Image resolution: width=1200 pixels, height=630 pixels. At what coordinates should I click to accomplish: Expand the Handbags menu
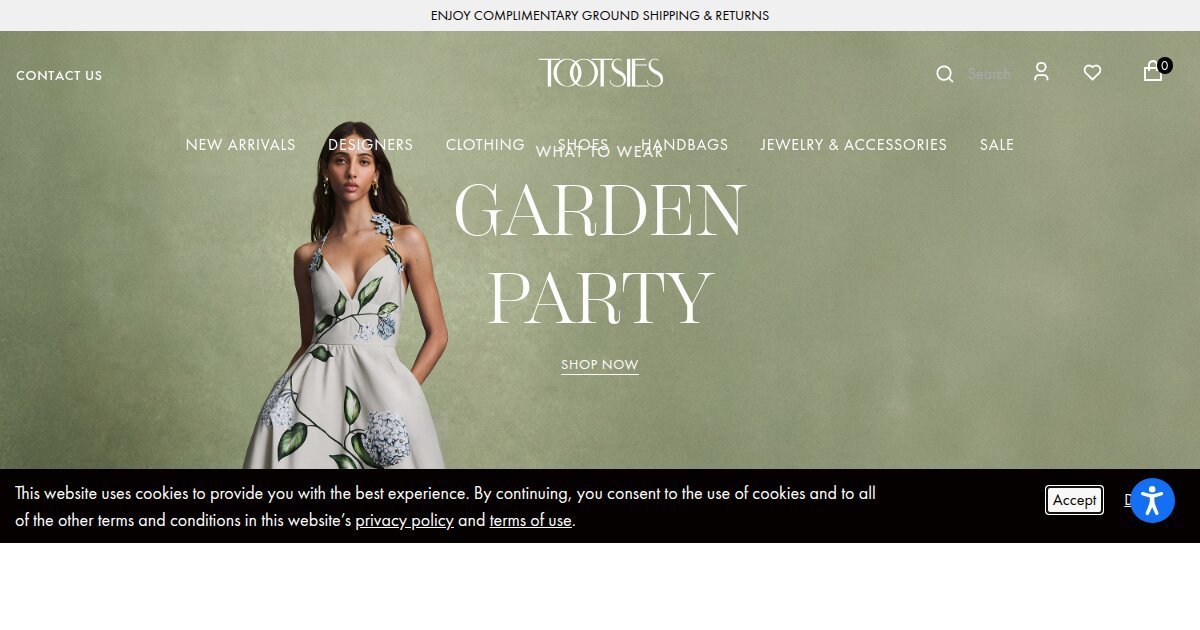(684, 145)
